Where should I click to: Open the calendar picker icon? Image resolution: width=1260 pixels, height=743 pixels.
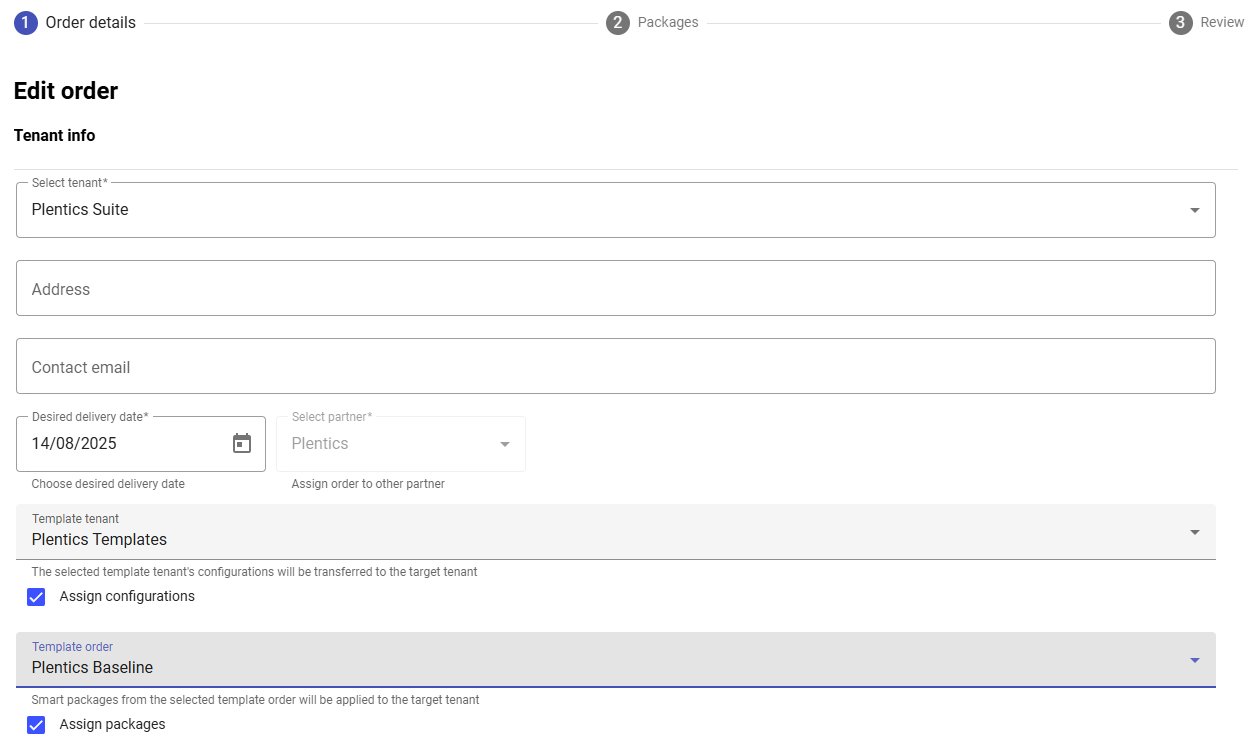point(242,443)
